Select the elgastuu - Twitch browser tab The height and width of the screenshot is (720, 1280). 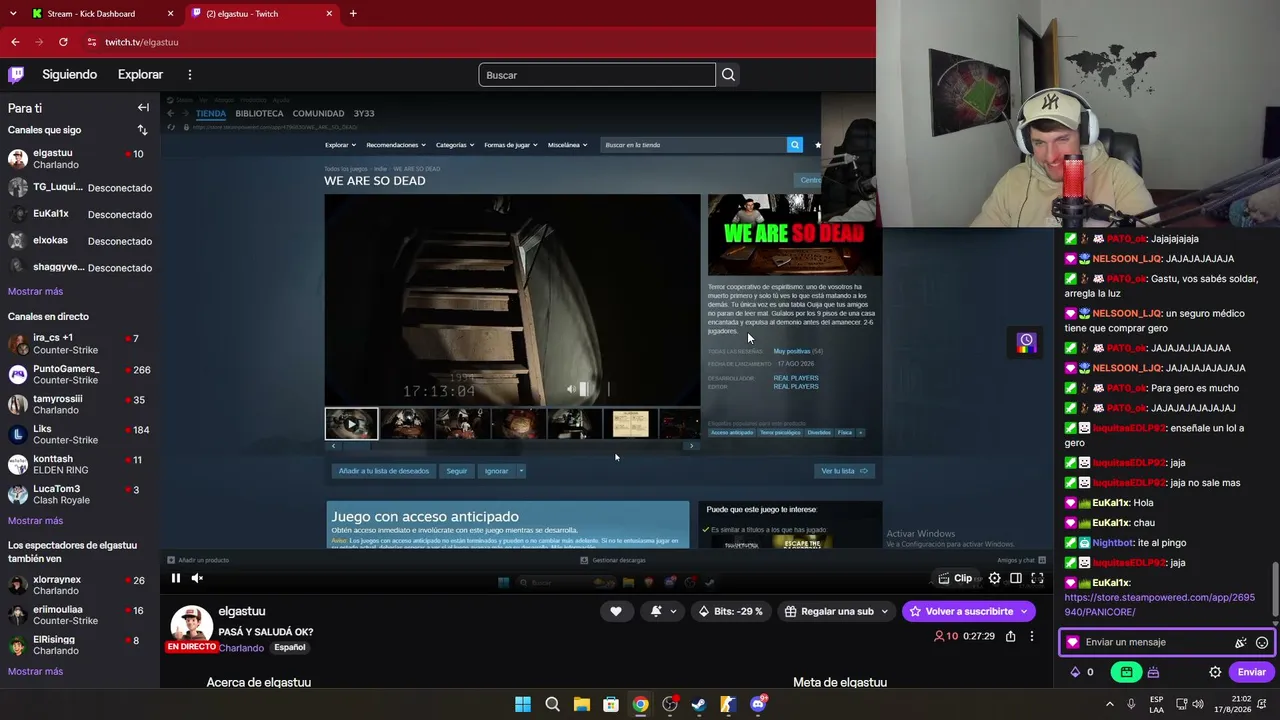coord(262,14)
